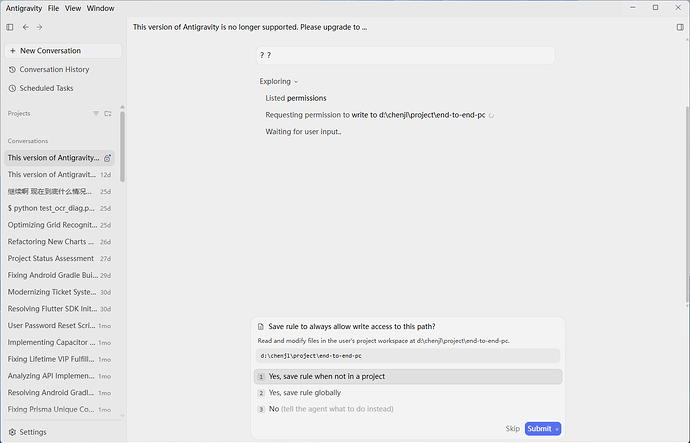Go forward with the right arrow

40,27
